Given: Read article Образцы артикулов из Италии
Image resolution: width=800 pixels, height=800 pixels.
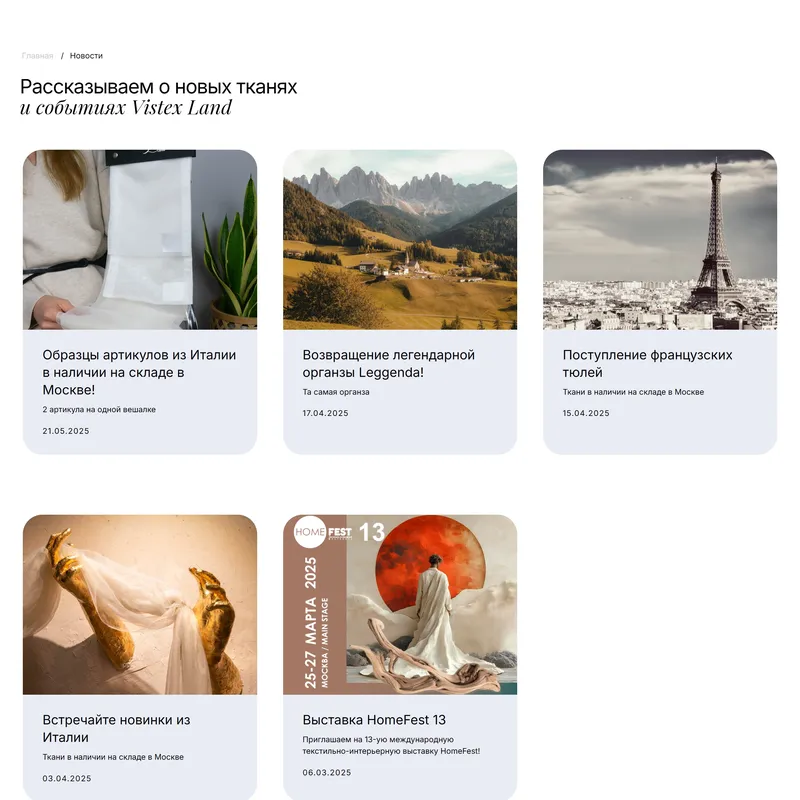Looking at the screenshot, I should pos(139,372).
